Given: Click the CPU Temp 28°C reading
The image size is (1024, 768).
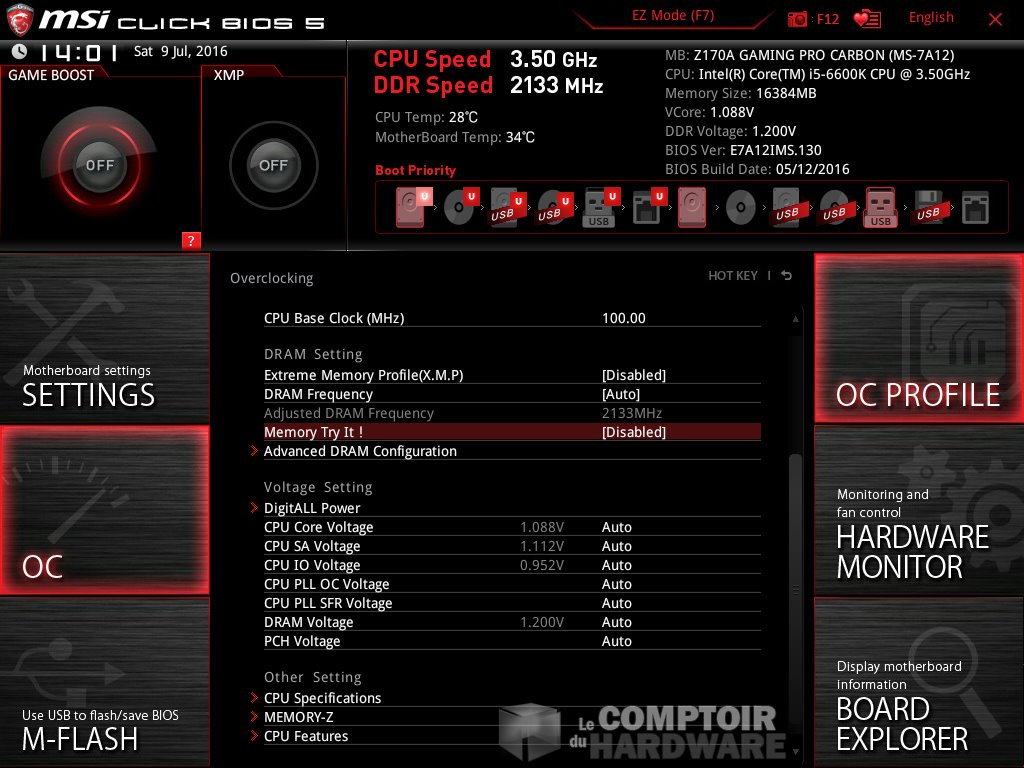Looking at the screenshot, I should 426,117.
